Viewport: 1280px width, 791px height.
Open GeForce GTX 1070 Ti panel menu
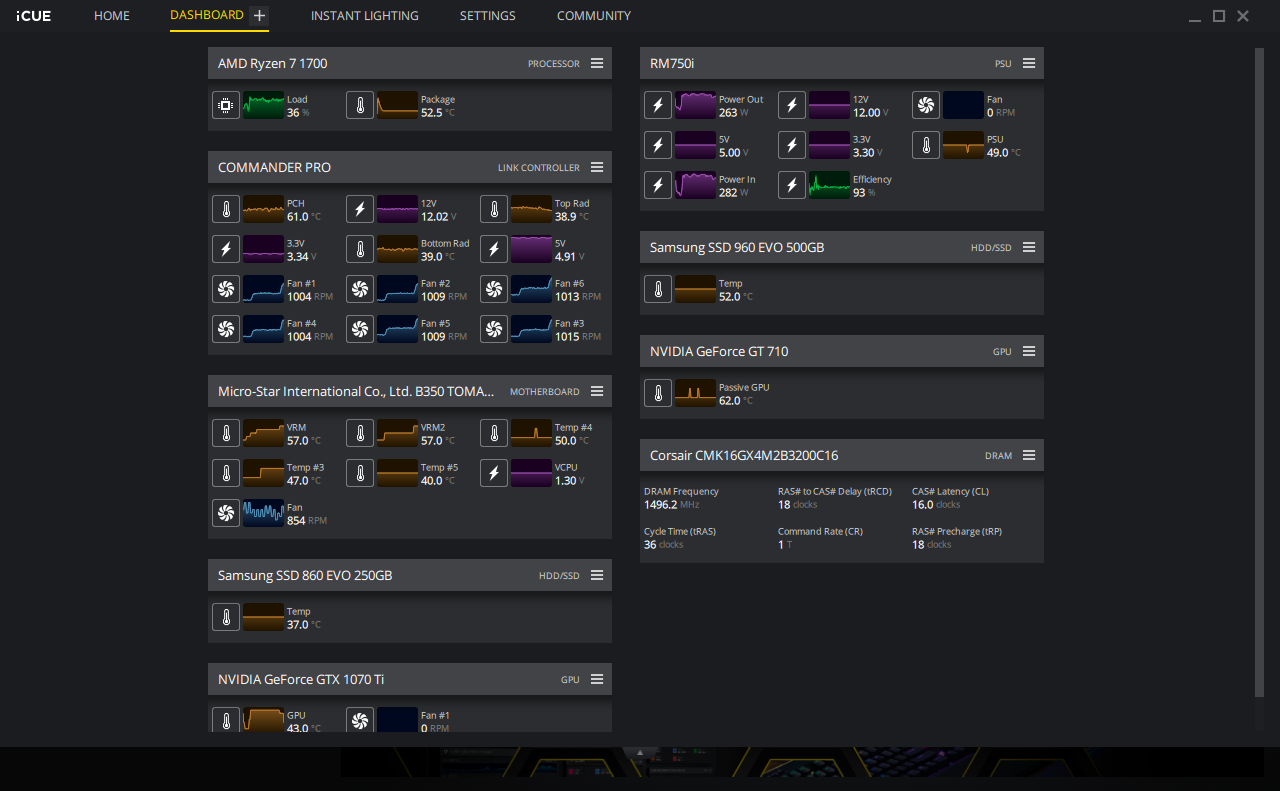pos(597,679)
